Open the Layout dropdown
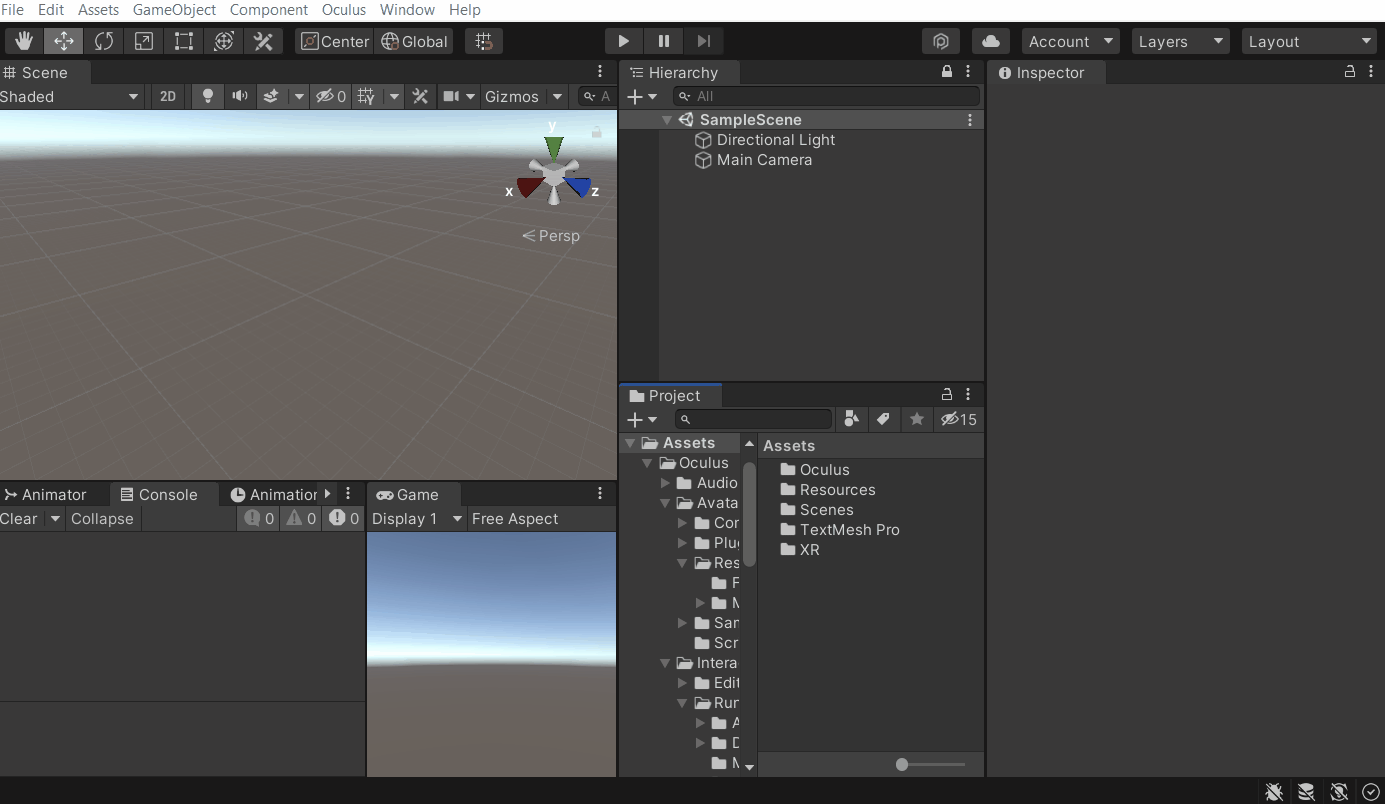 [1310, 41]
